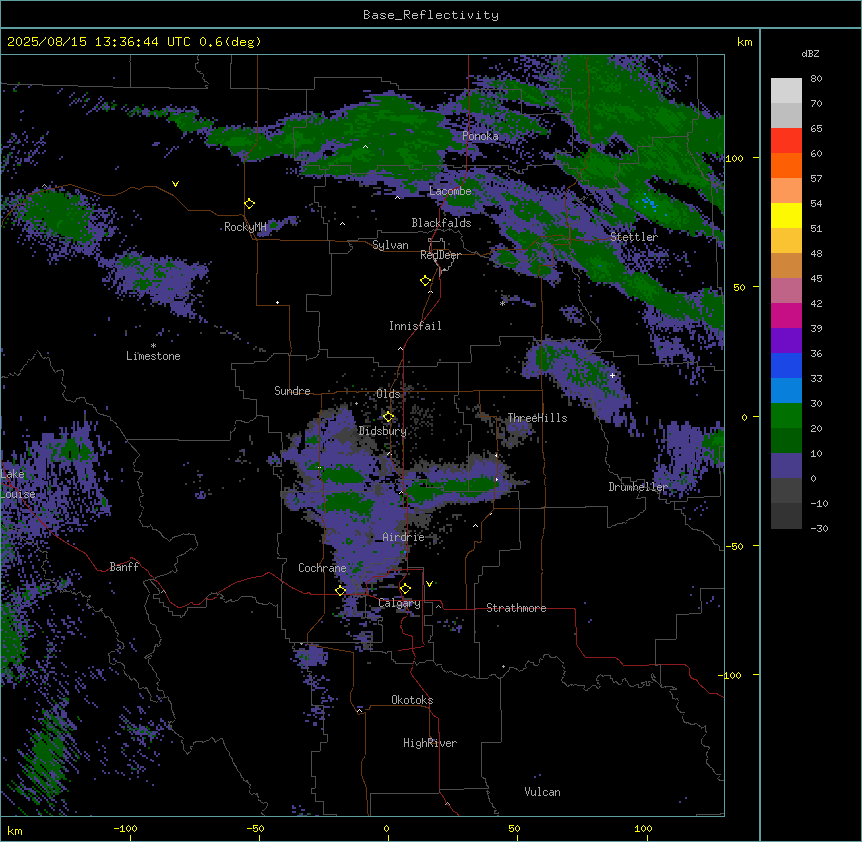This screenshot has width=862, height=842.
Task: Click the Sylvan label
Action: click(x=390, y=245)
